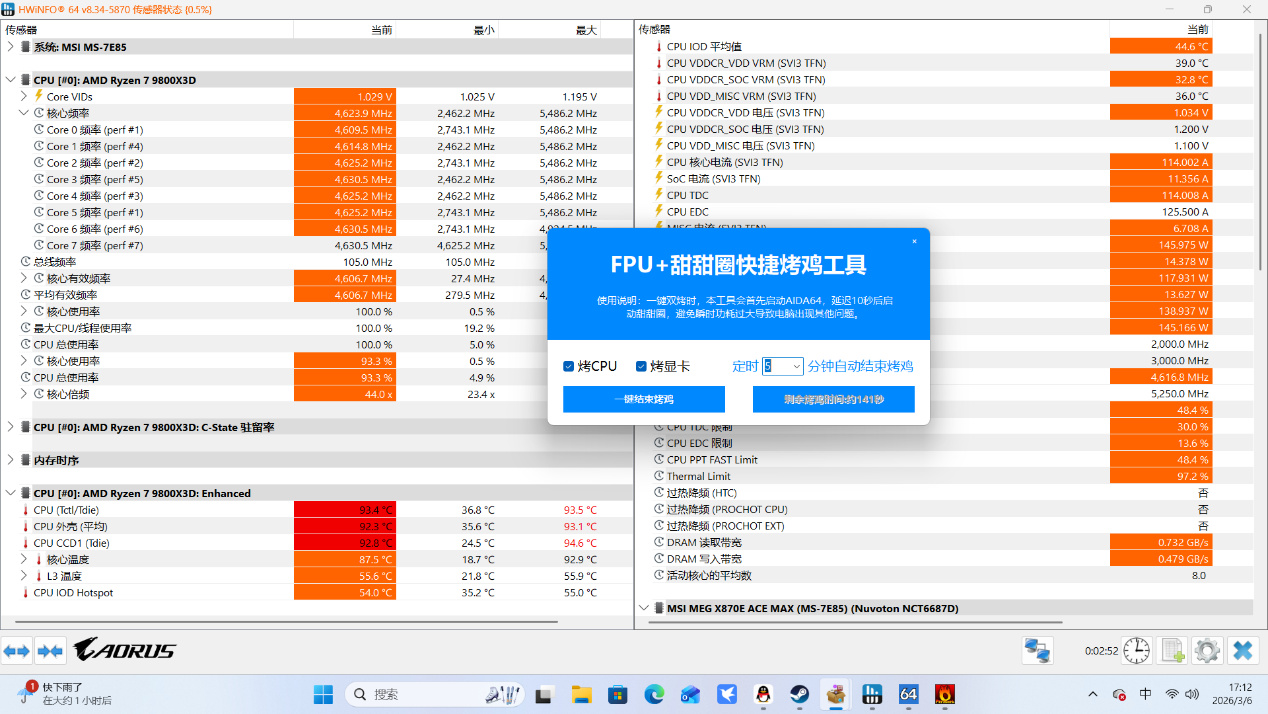The height and width of the screenshot is (714, 1268).
Task: Open the remote network monitors icon
Action: pyautogui.click(x=1037, y=651)
